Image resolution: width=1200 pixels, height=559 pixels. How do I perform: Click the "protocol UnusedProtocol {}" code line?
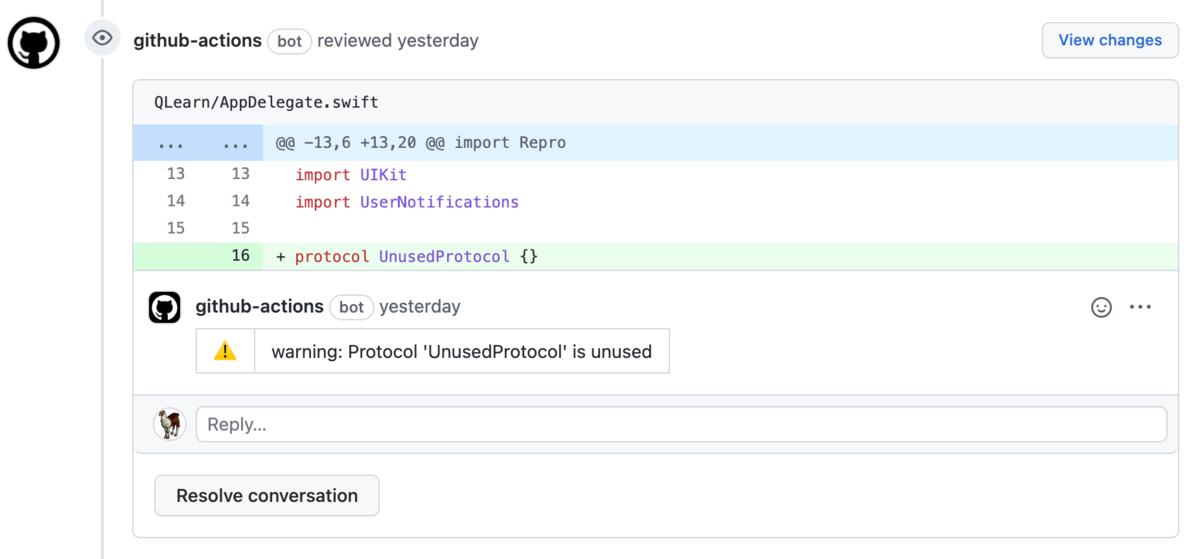(x=416, y=257)
